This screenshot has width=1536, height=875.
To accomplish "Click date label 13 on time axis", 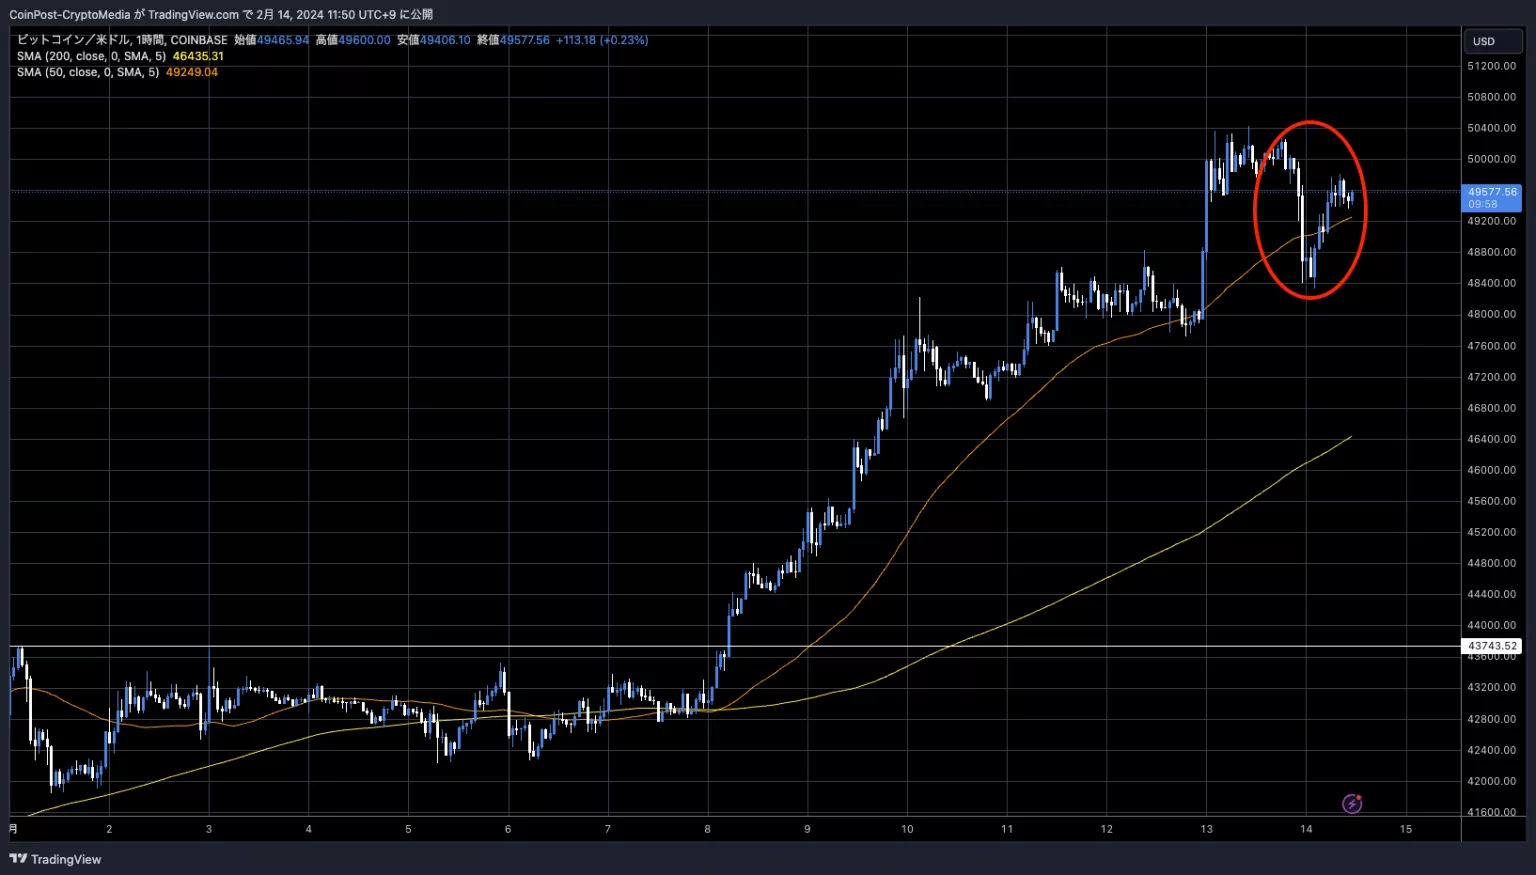I will click(x=1207, y=829).
